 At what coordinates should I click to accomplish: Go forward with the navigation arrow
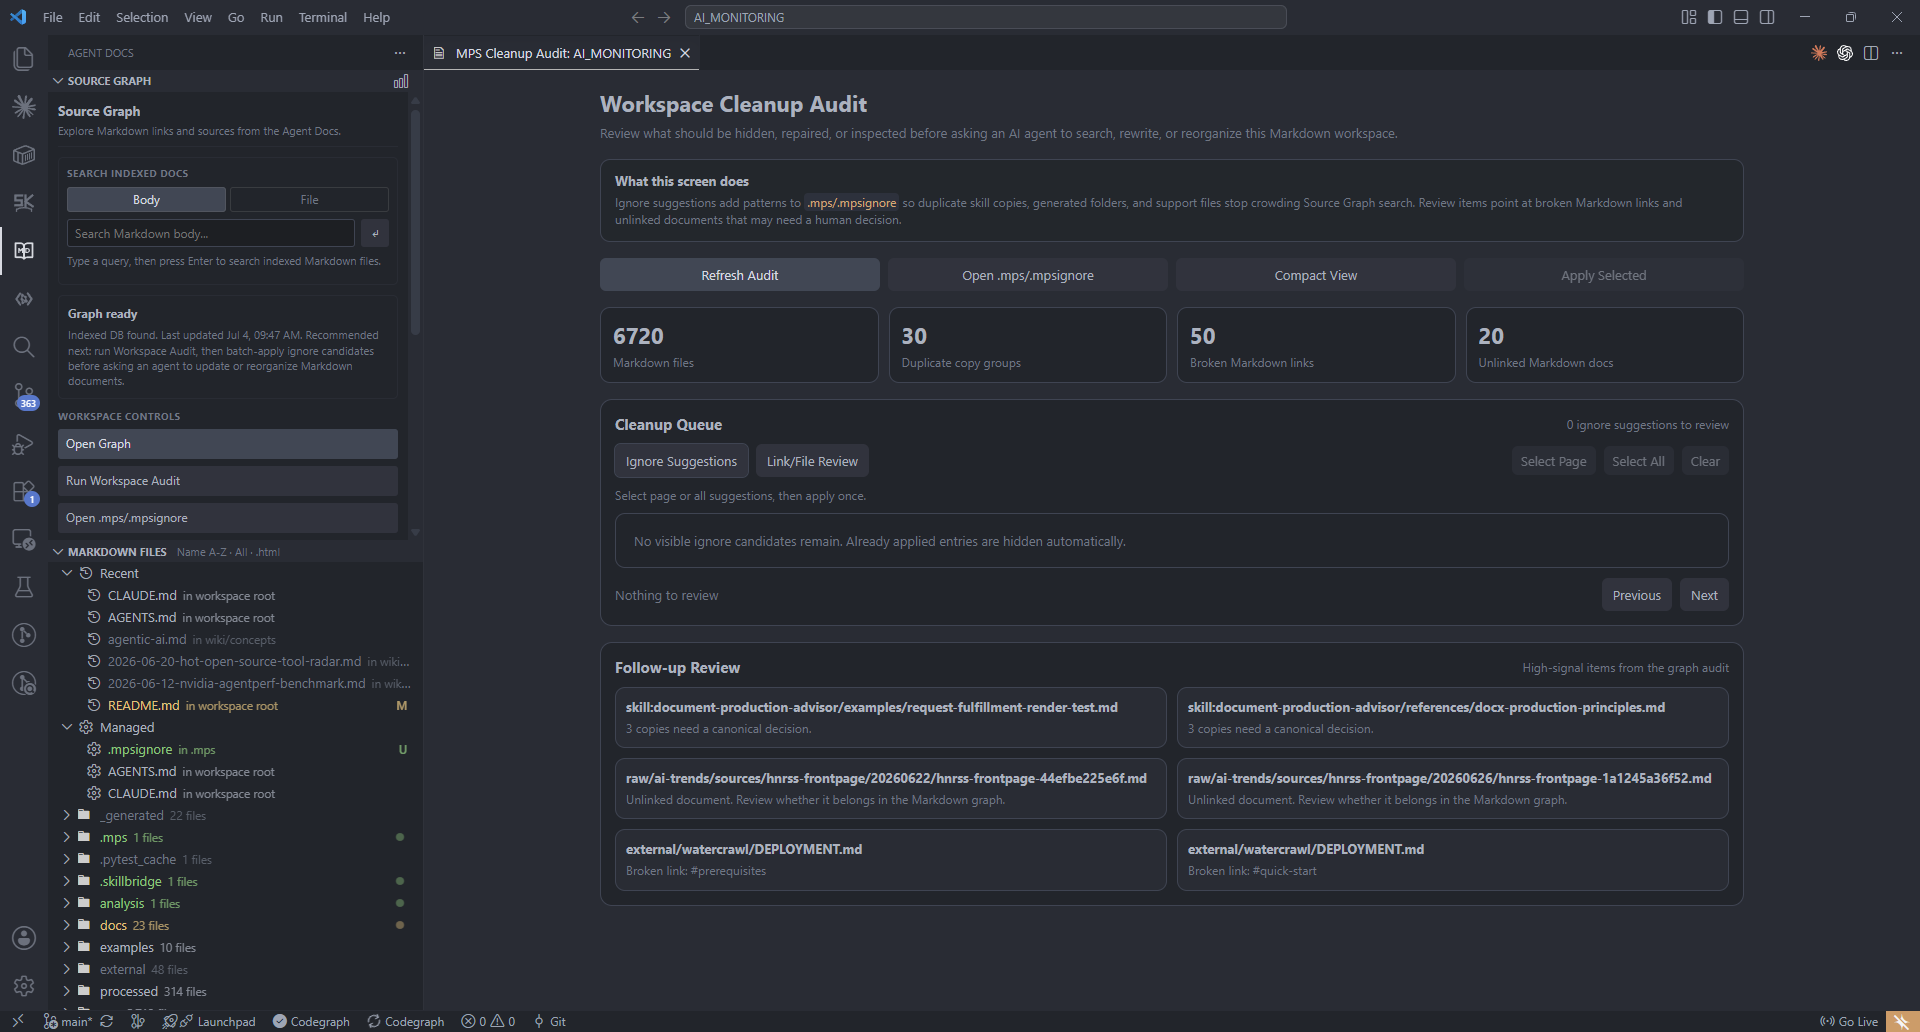[x=664, y=17]
